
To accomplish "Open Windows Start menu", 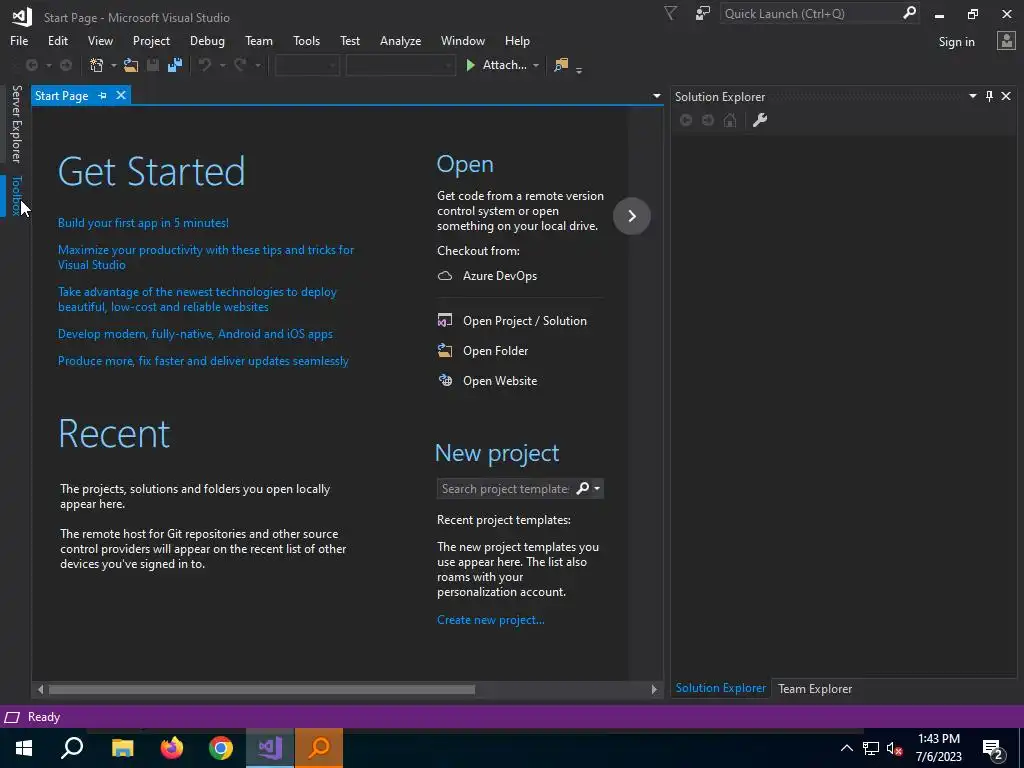I will pos(24,748).
